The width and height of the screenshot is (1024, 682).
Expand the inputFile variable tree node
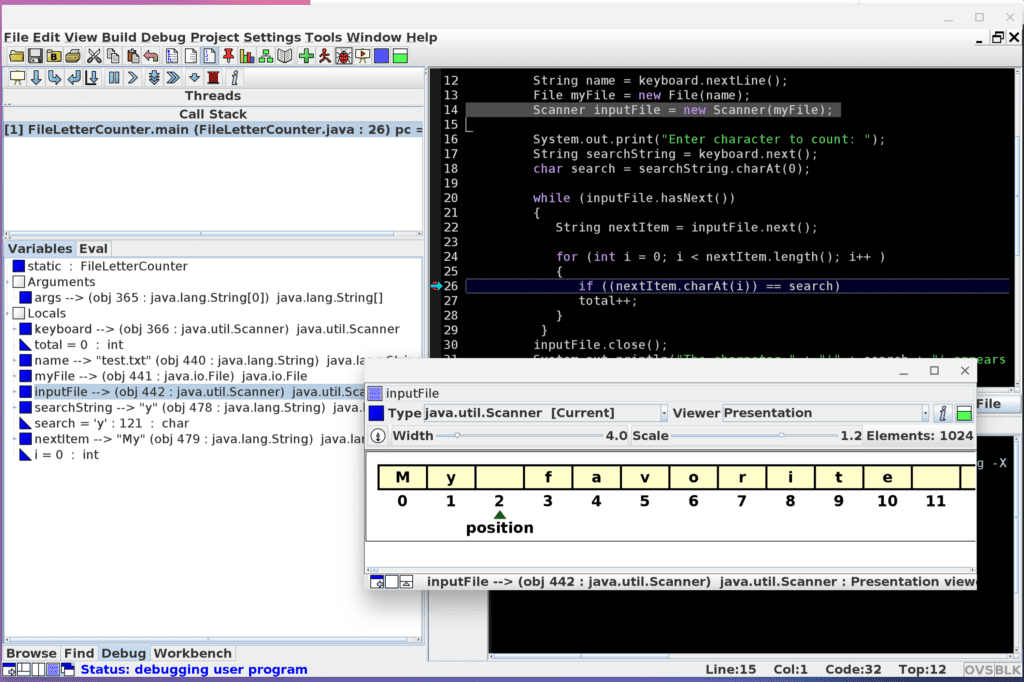coord(14,392)
